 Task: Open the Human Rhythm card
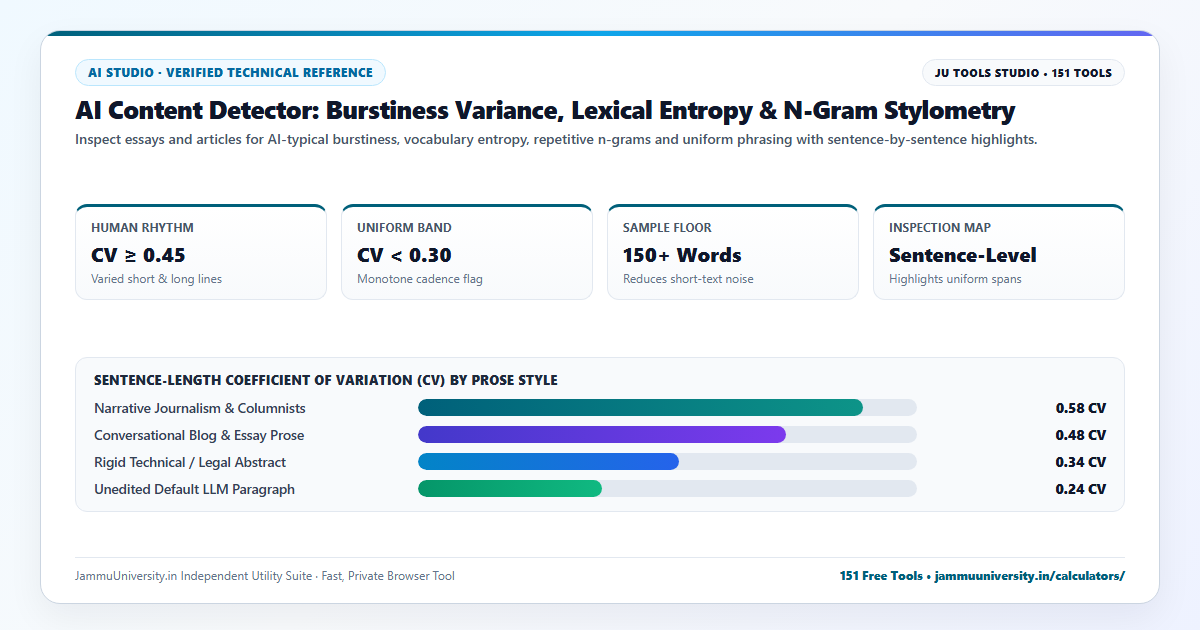click(201, 252)
